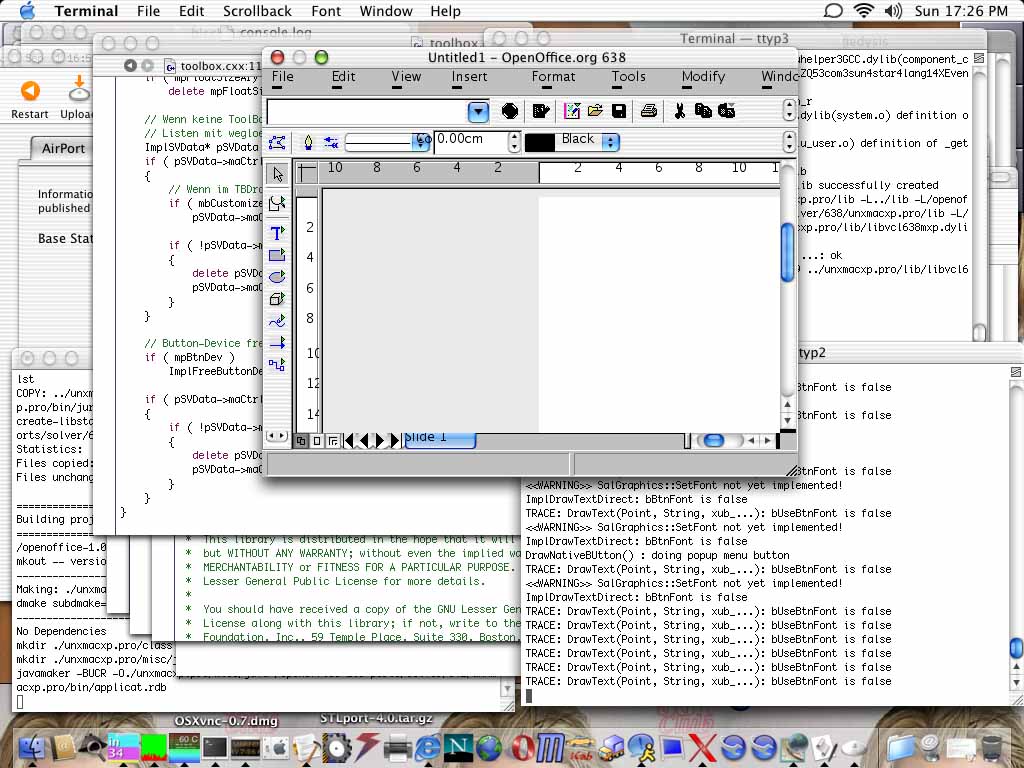Select the Rectangle tool
The image size is (1024, 768).
pyautogui.click(x=278, y=255)
